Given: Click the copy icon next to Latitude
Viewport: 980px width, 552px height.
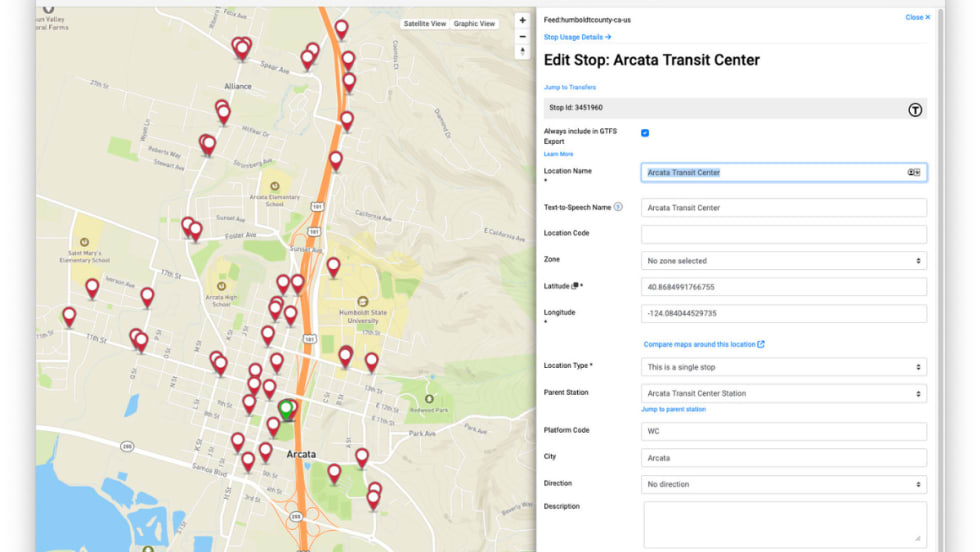Looking at the screenshot, I should pos(575,287).
